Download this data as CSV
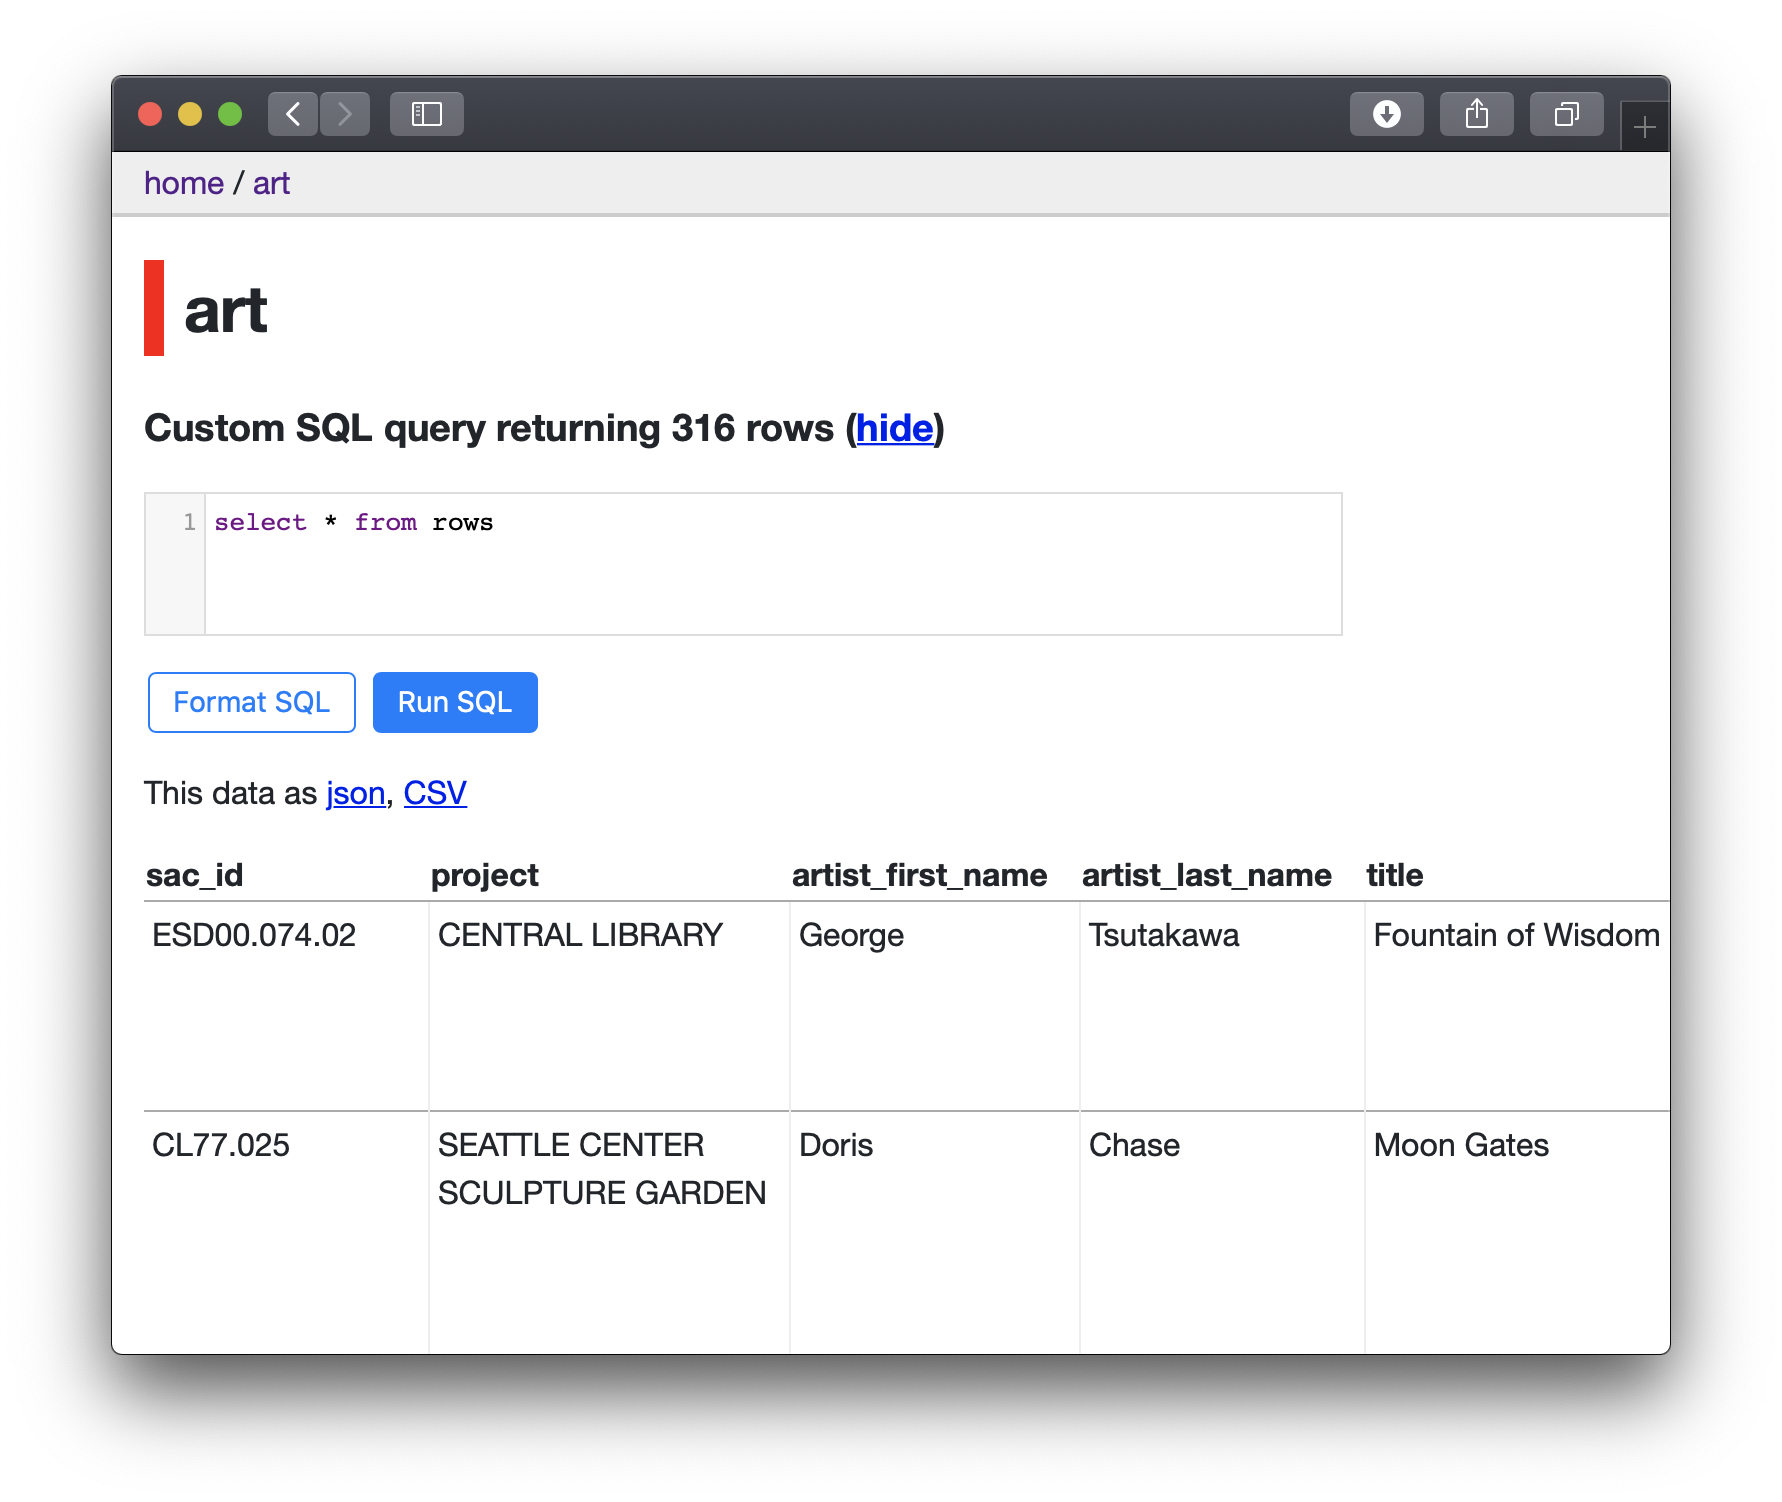Screen dimensions: 1782x1502 click(435, 793)
